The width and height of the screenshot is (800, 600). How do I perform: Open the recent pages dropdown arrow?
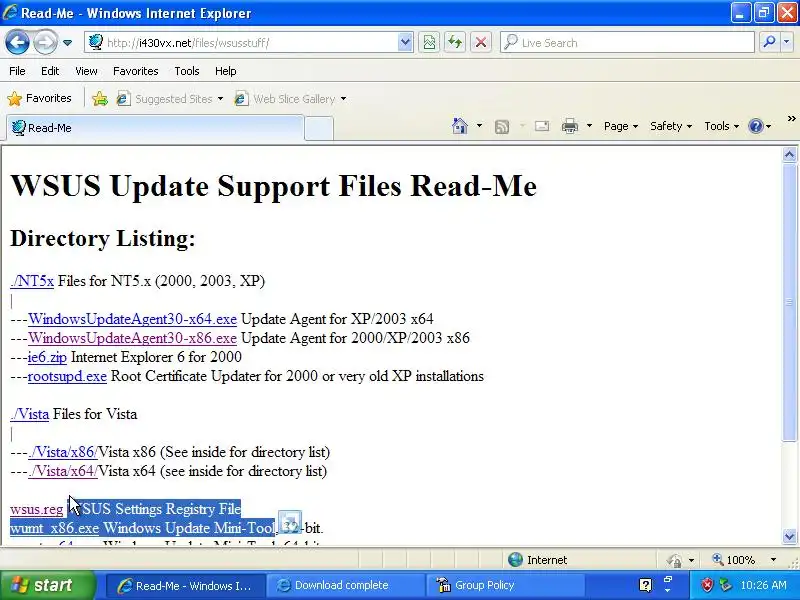point(67,43)
